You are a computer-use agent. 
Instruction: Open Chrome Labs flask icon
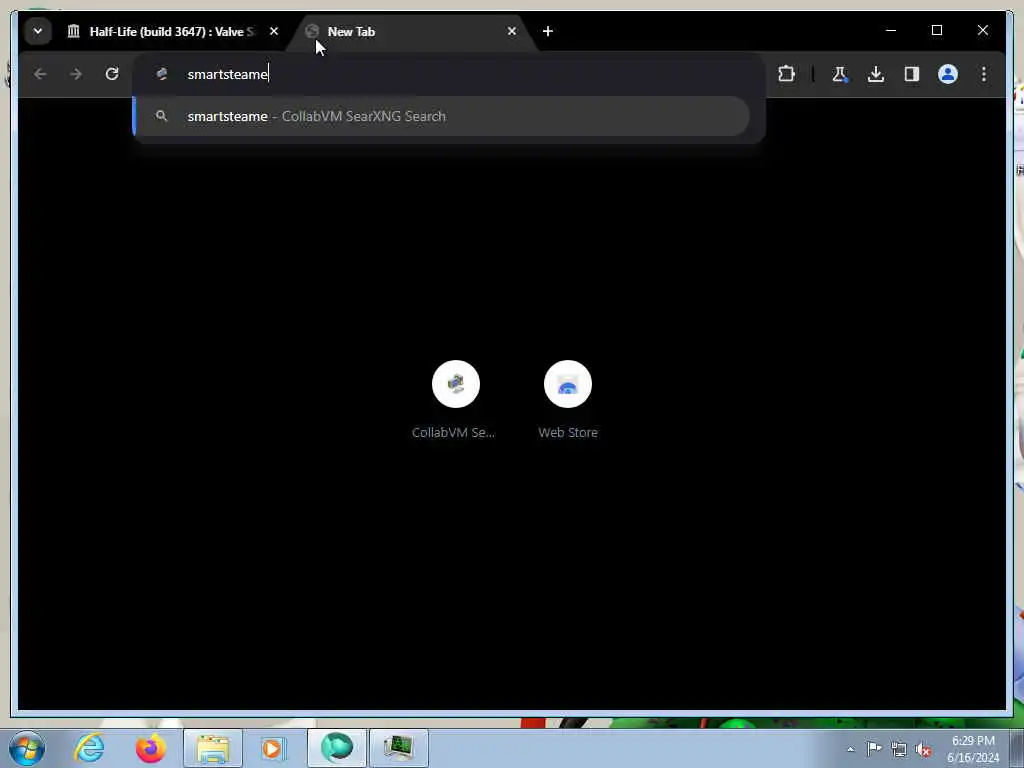tap(840, 74)
